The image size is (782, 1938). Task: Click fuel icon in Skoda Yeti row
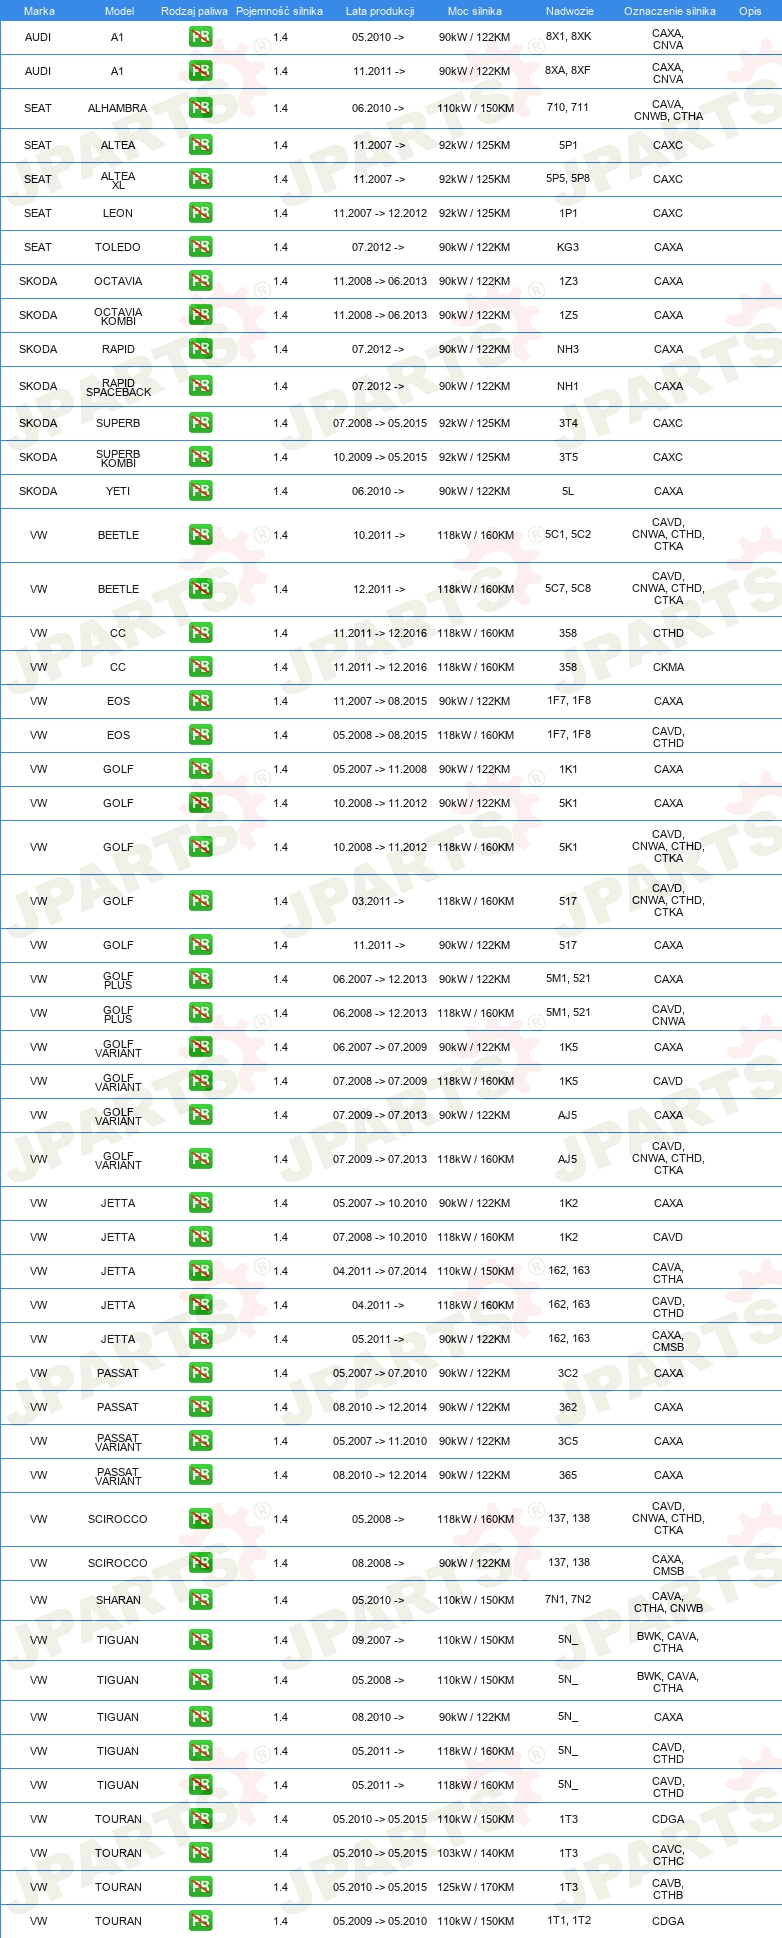(x=200, y=491)
